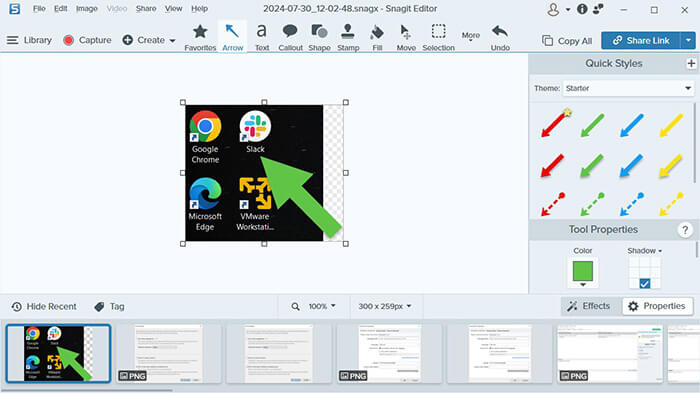The height and width of the screenshot is (393, 700).
Task: Select the Arrow tool
Action: pyautogui.click(x=233, y=38)
